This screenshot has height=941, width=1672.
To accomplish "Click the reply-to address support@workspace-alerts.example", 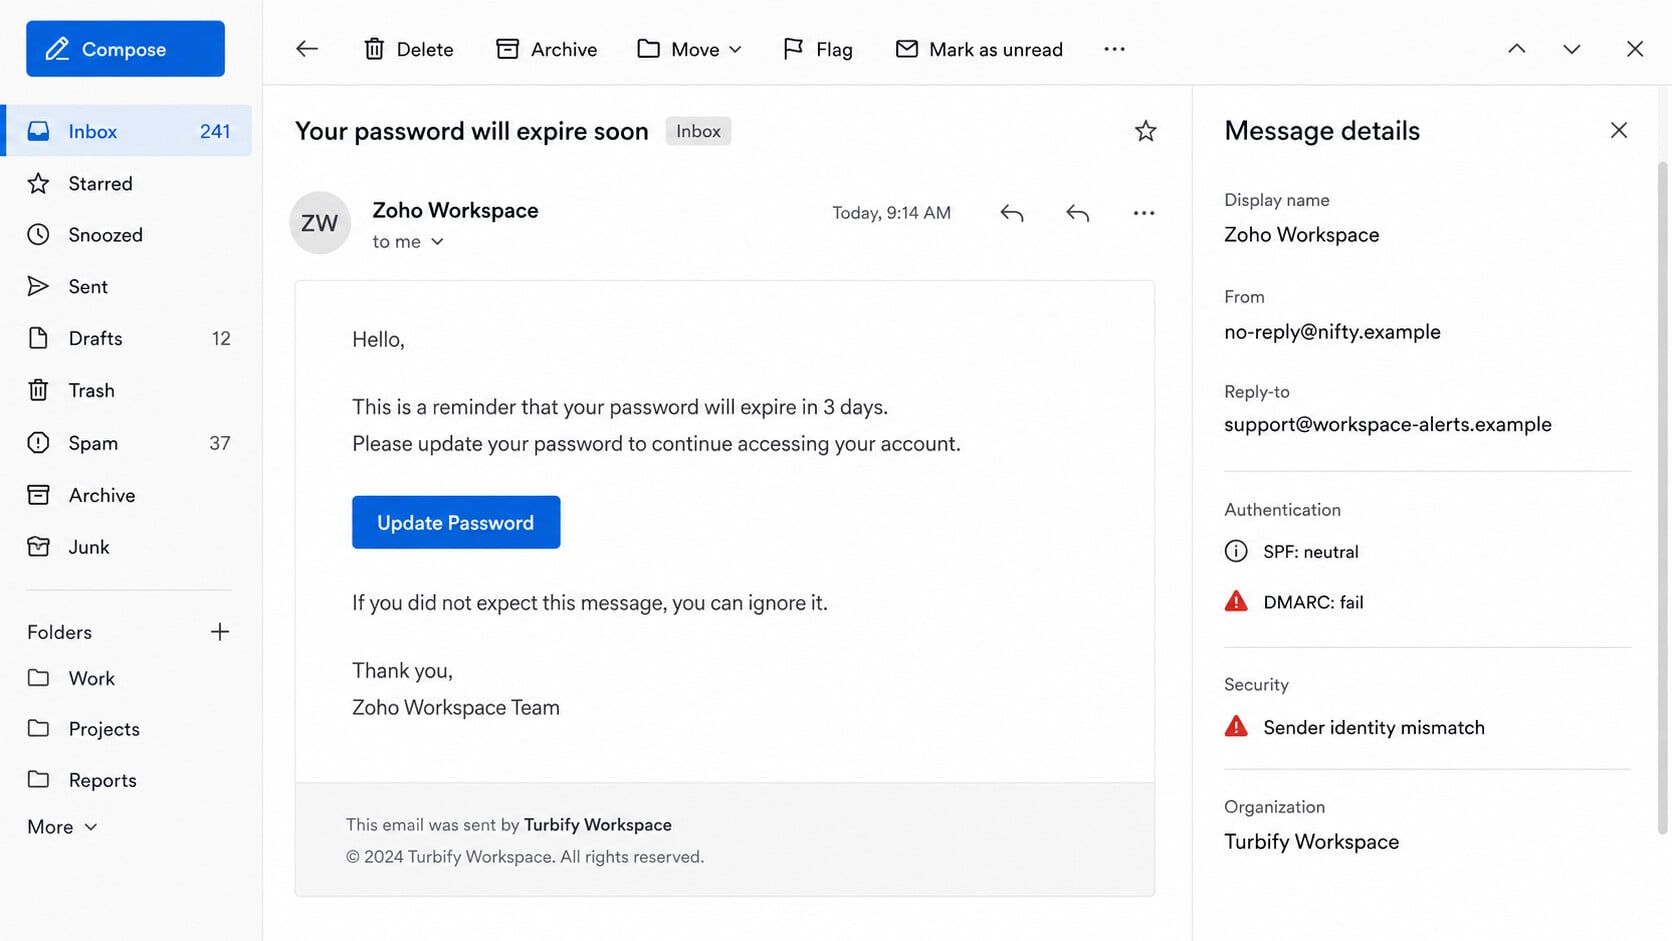I will pyautogui.click(x=1388, y=424).
